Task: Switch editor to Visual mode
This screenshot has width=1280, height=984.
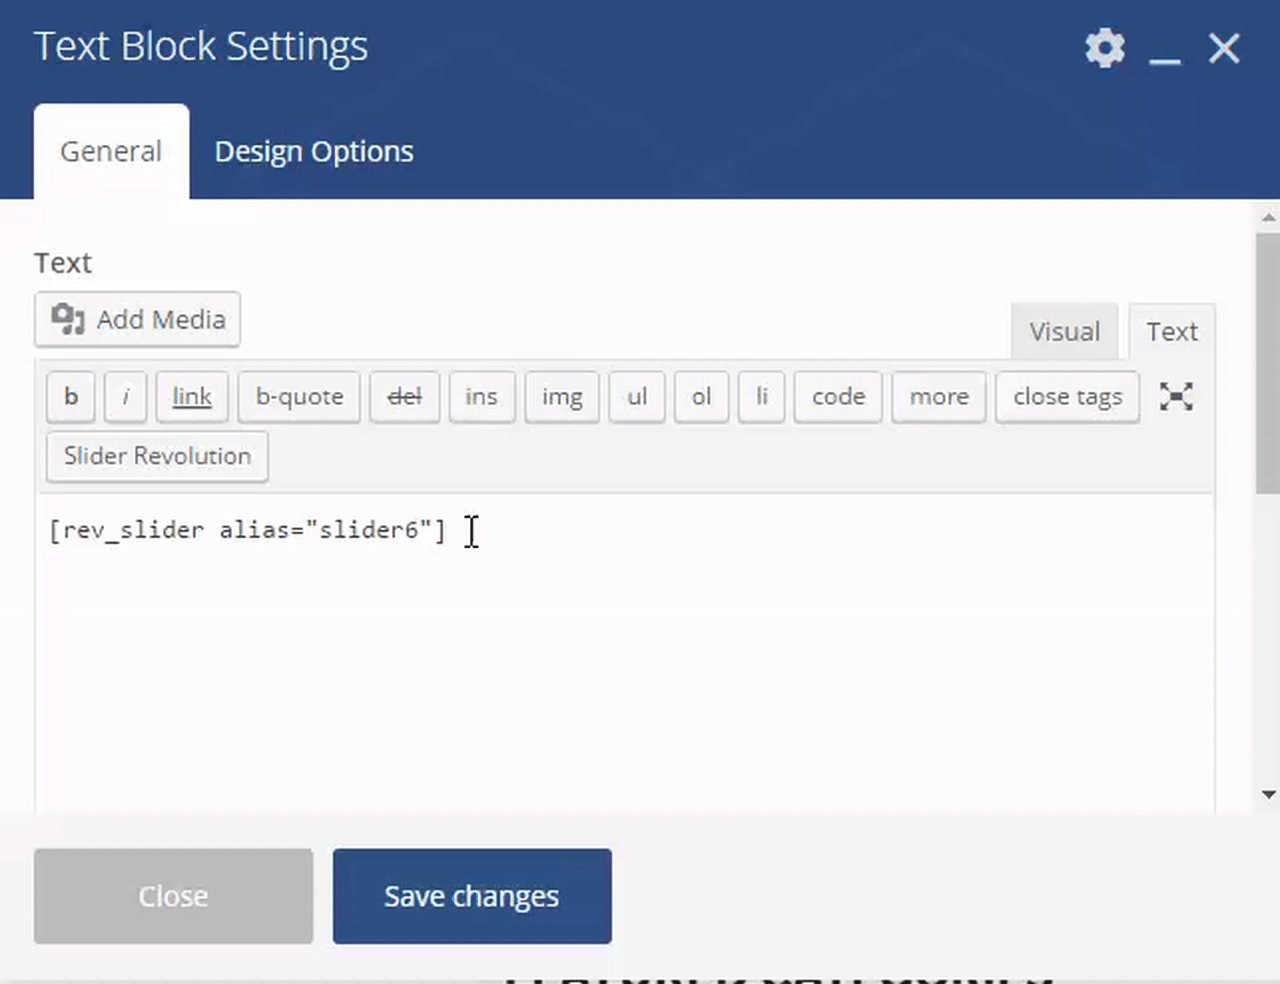Action: [1064, 332]
